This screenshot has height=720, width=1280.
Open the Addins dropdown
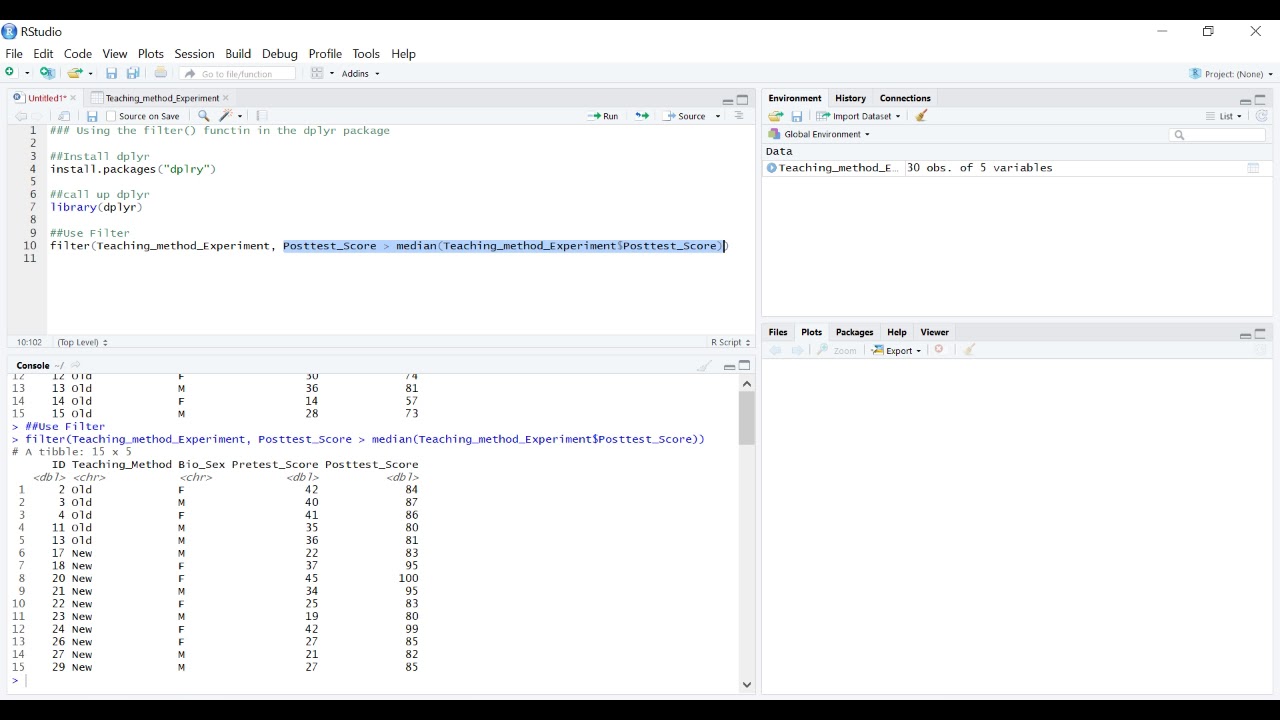pyautogui.click(x=361, y=74)
